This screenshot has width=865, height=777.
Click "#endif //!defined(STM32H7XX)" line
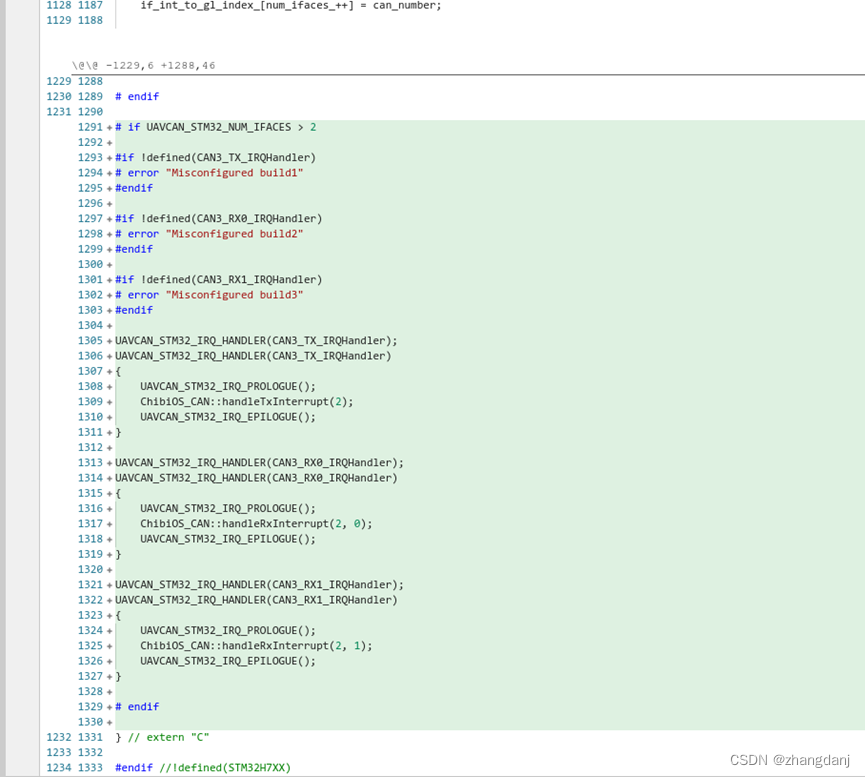tap(203, 768)
